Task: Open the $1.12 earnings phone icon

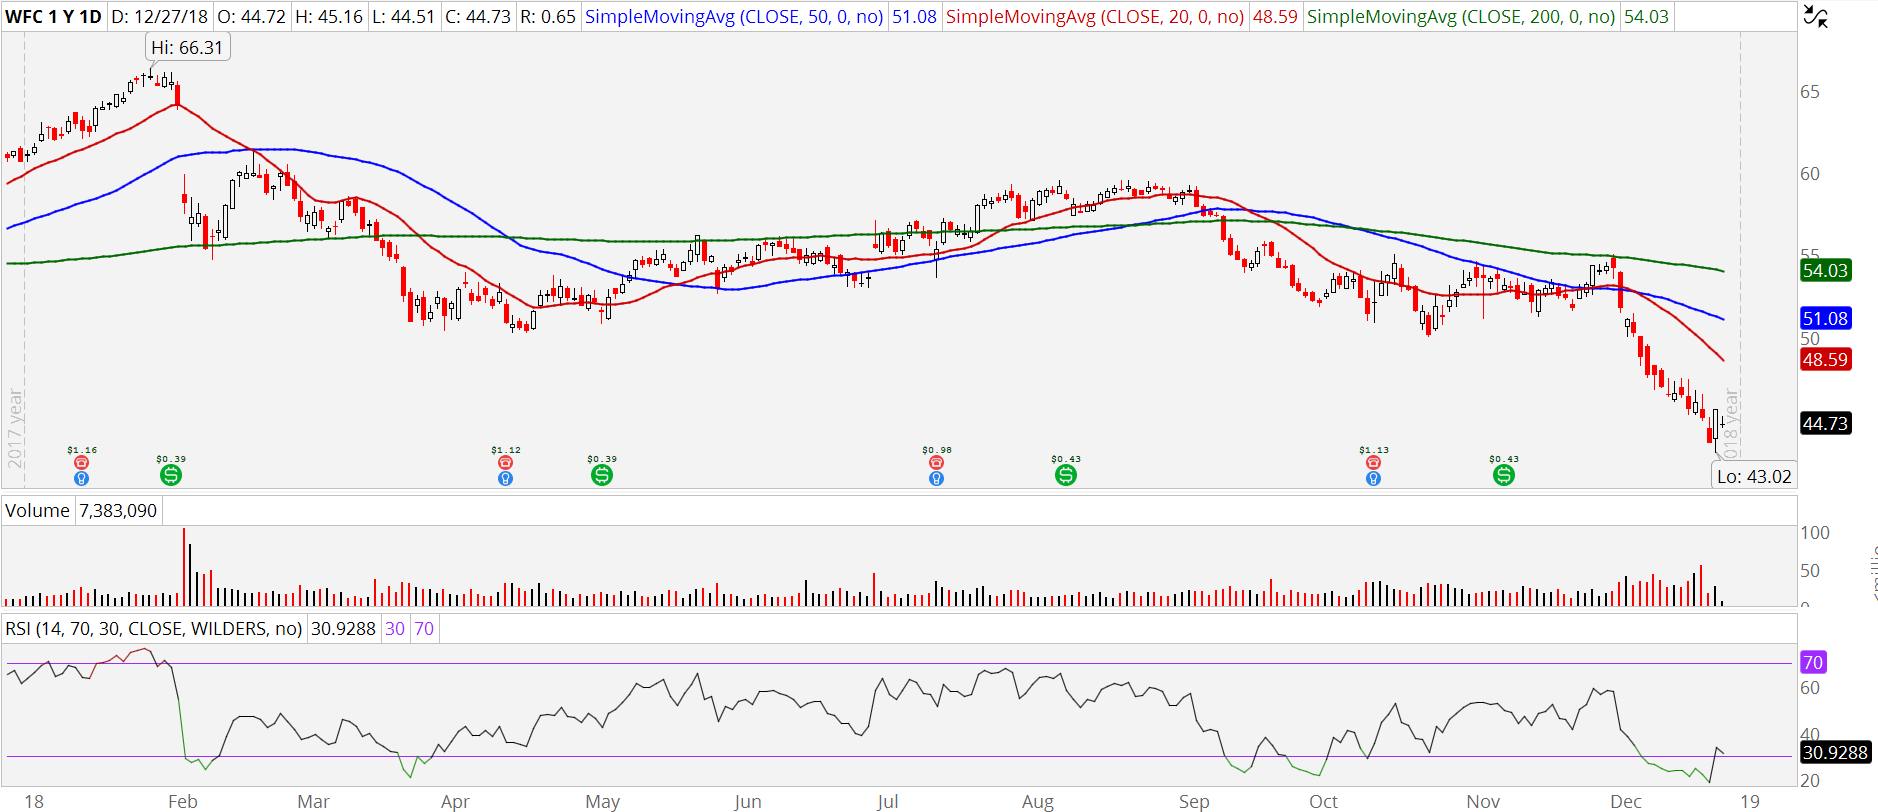Action: pyautogui.click(x=506, y=463)
